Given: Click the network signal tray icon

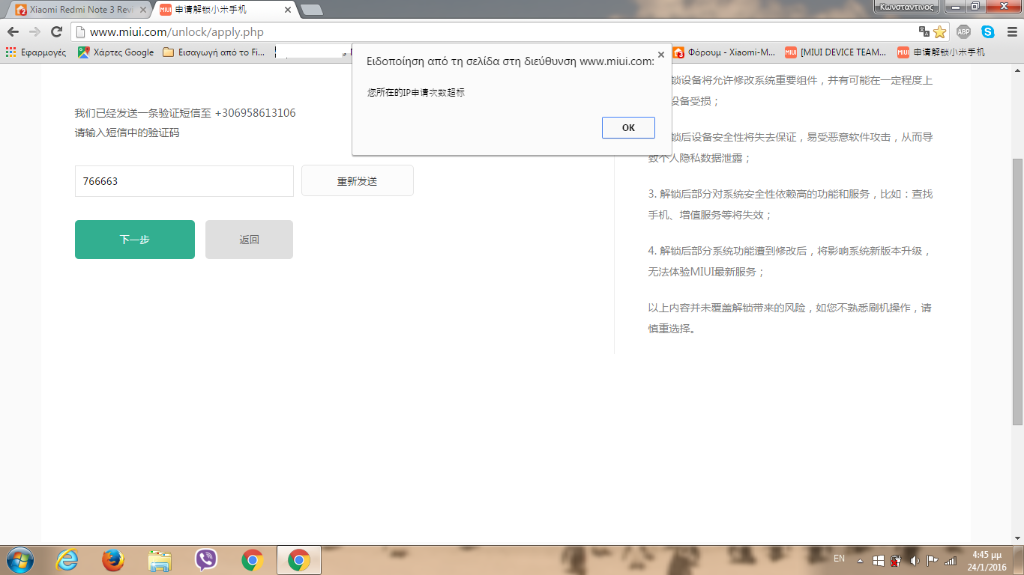Looking at the screenshot, I should point(950,561).
